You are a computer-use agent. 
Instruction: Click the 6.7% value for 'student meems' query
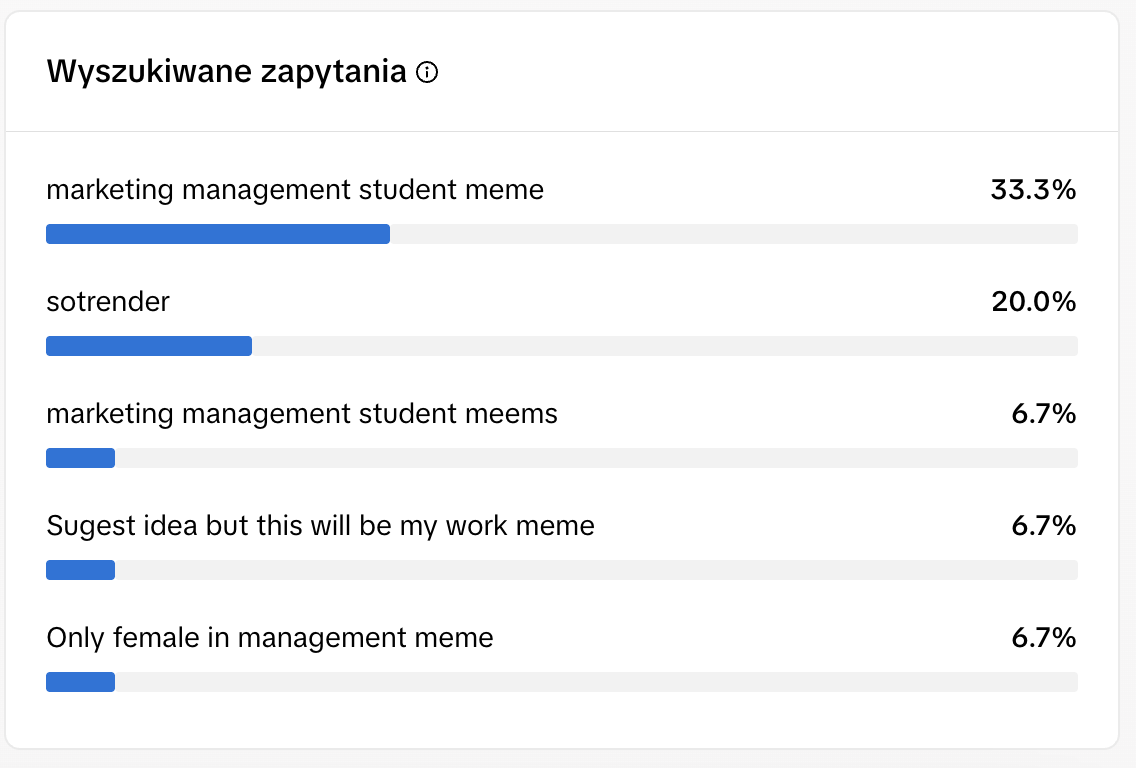click(x=1043, y=413)
